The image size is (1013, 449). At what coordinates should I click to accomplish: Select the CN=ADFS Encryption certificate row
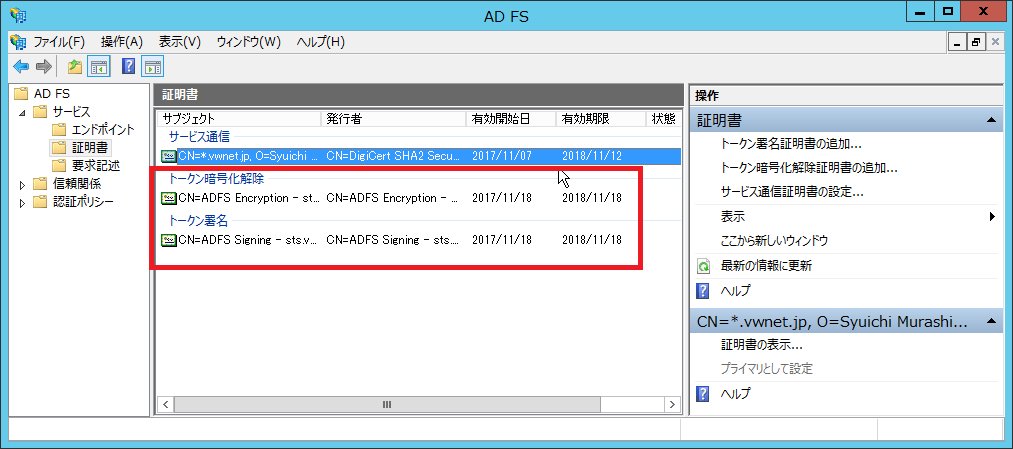click(419, 198)
